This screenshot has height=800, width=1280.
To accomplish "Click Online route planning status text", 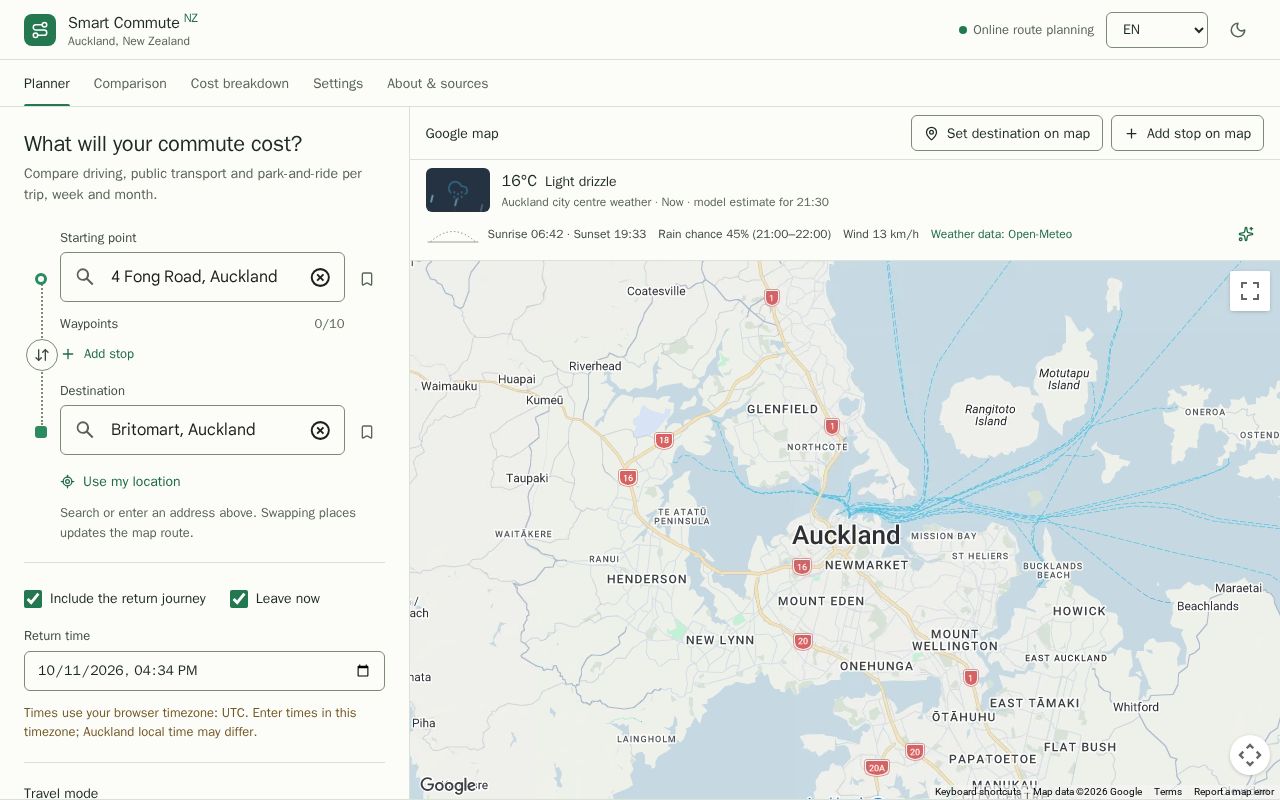I will [x=1033, y=30].
